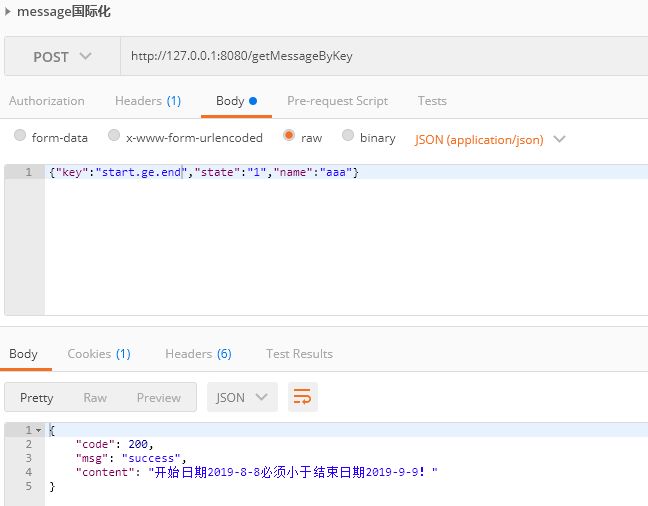This screenshot has height=506, width=648.
Task: Open the Tests tab
Action: pos(432,101)
